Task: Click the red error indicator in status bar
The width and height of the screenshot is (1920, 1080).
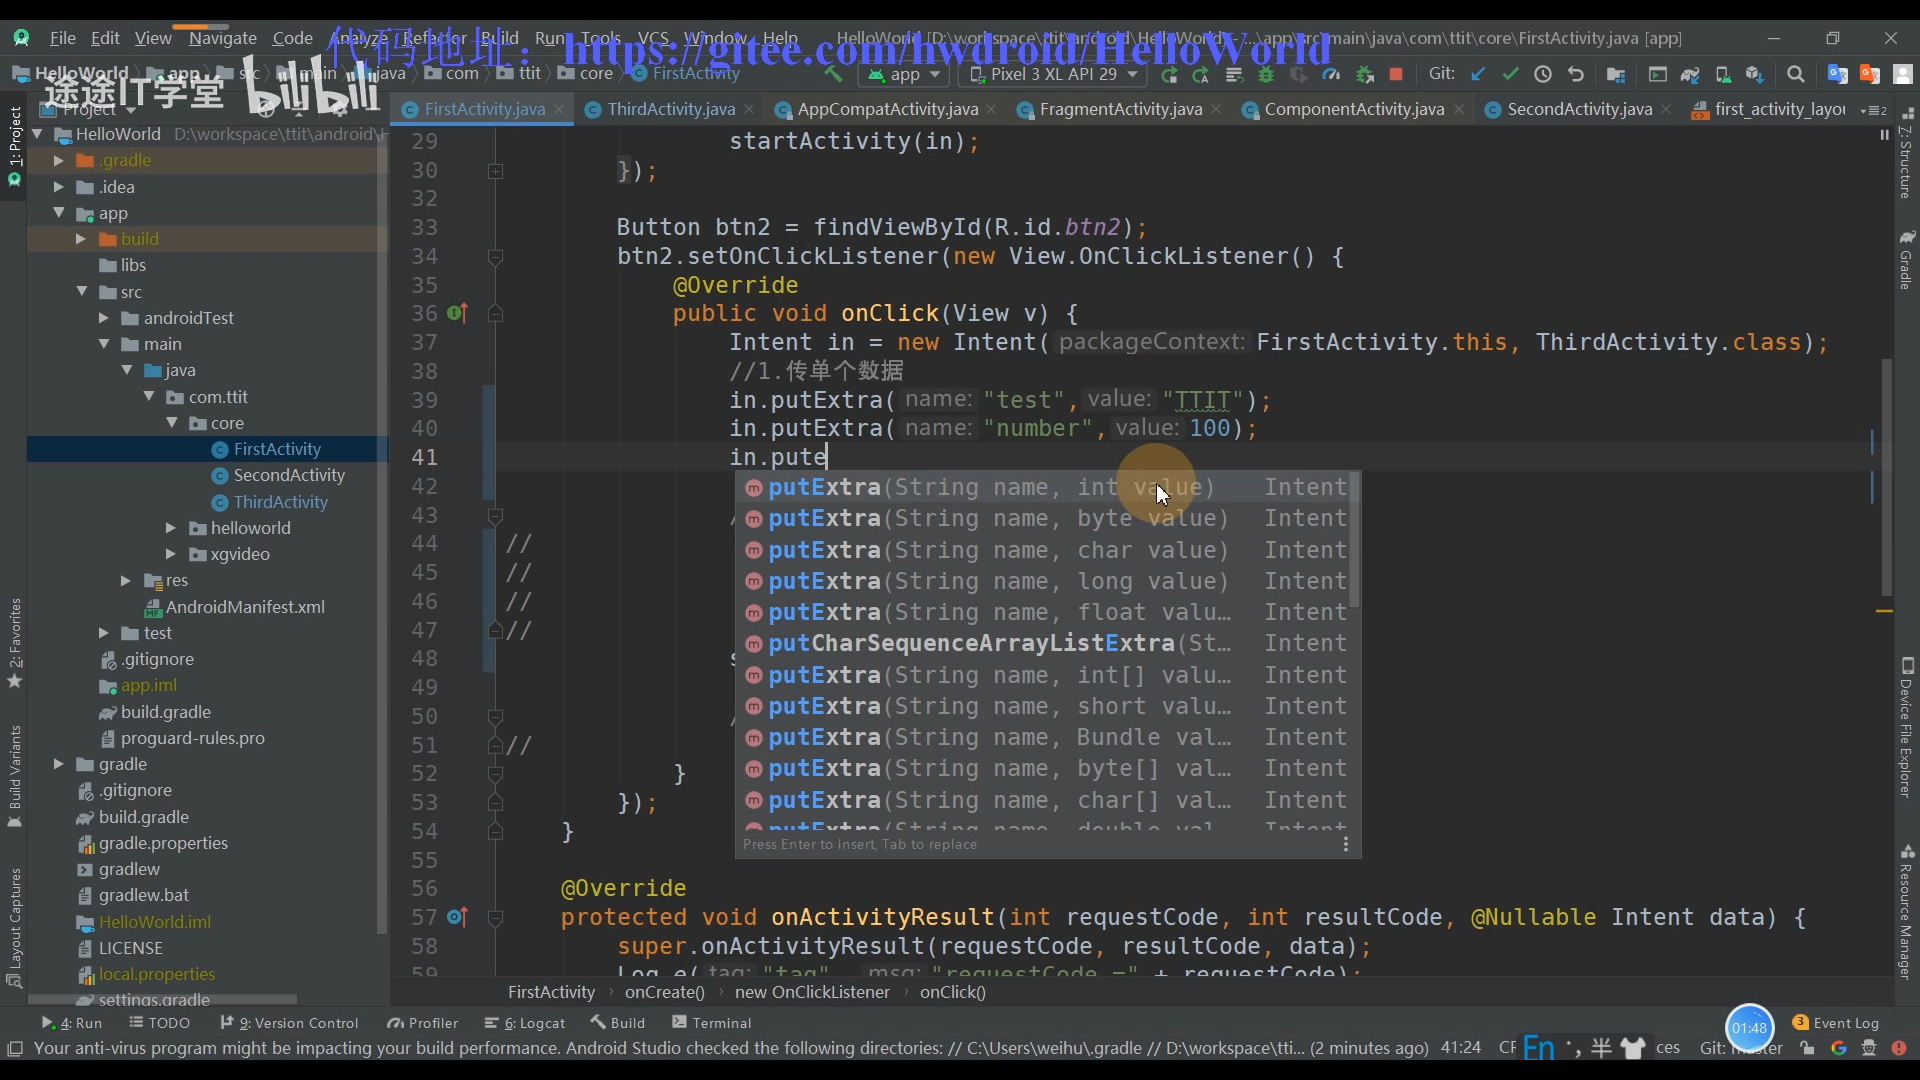Action: pyautogui.click(x=1898, y=1048)
